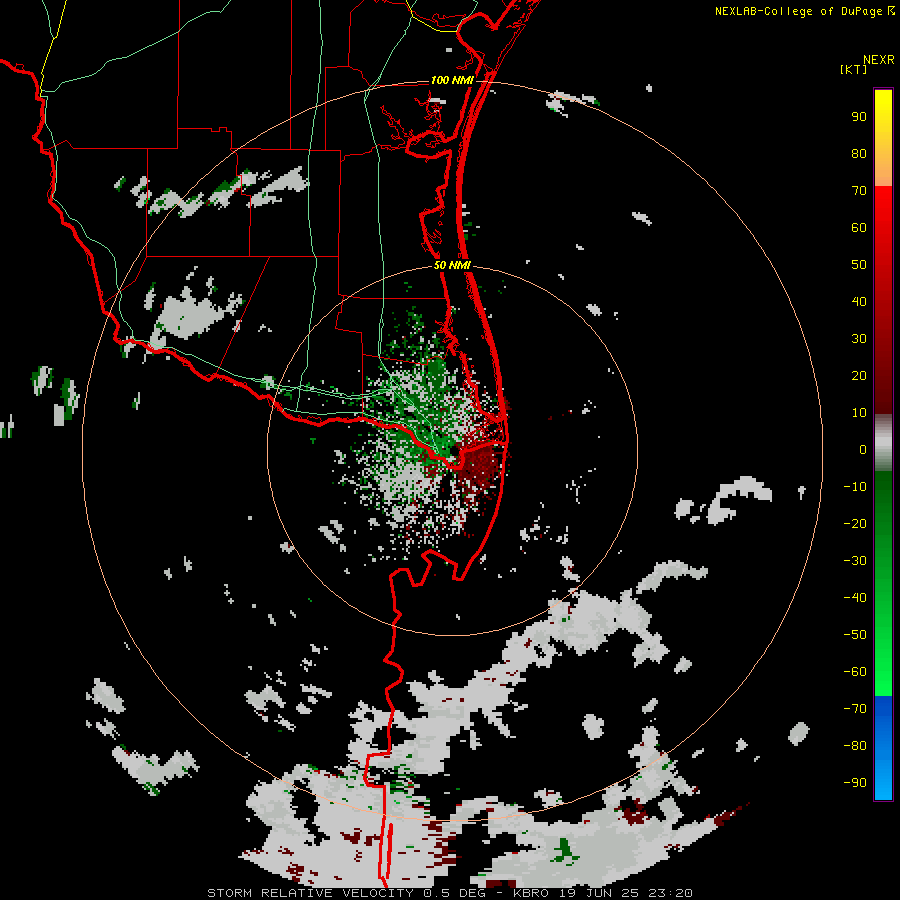
Task: Click the NEXR label at top right
Action: coord(879,60)
